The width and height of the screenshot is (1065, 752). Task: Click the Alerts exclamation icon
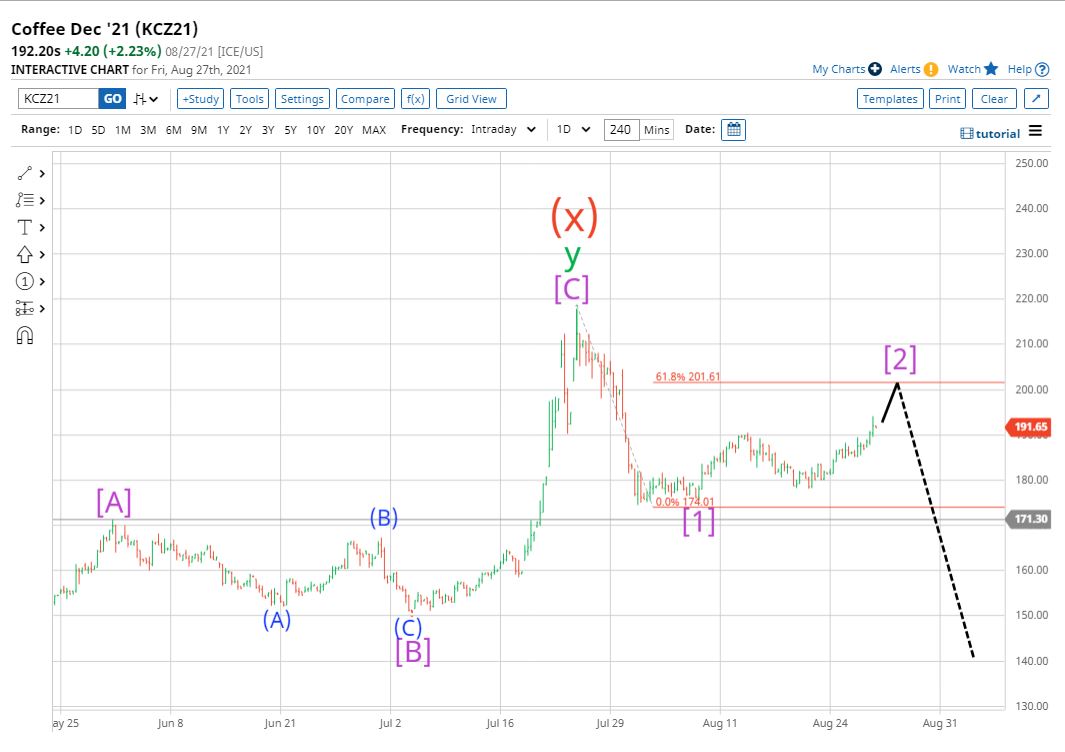(x=931, y=69)
